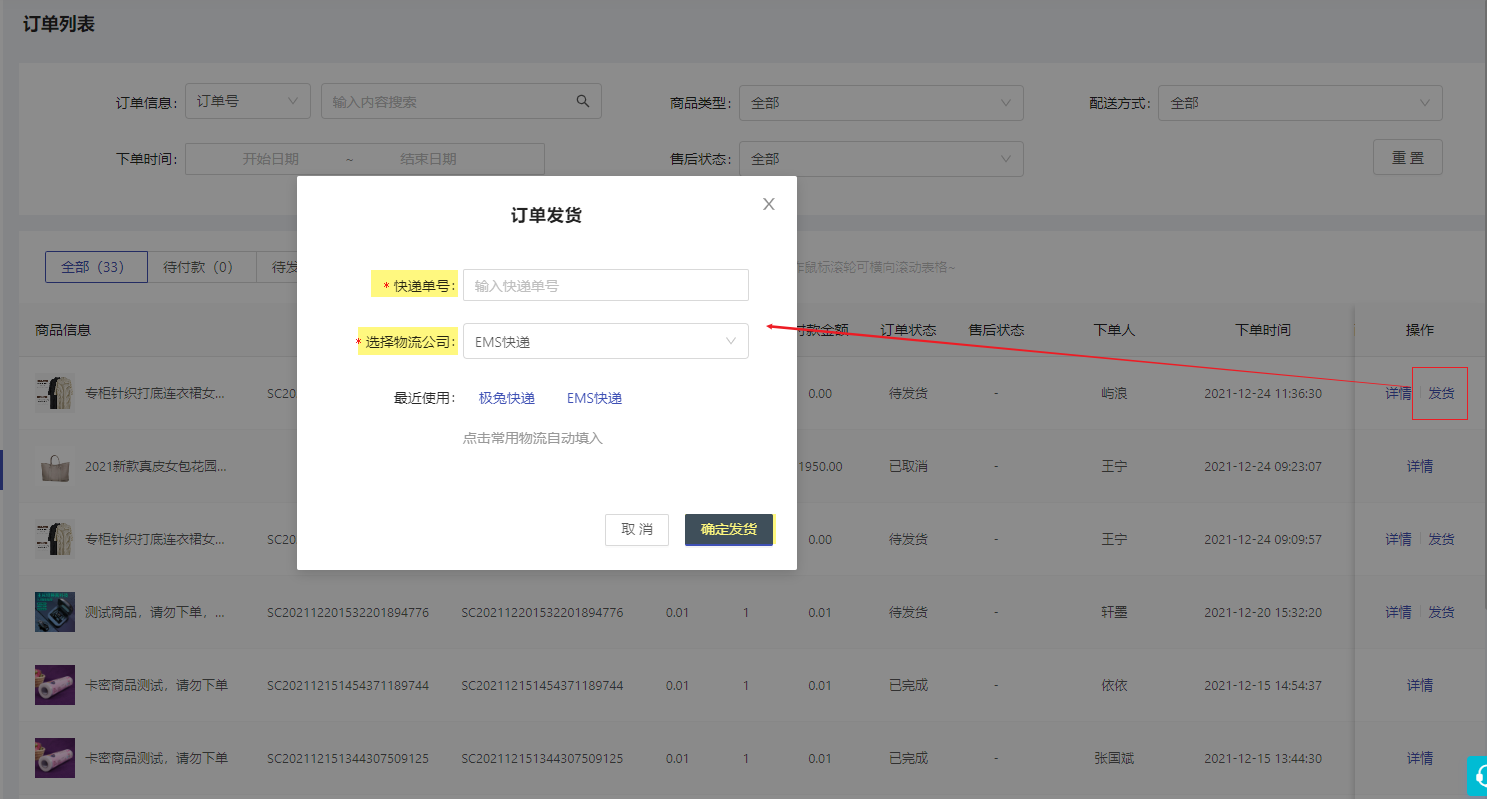Click the 订单状态 column header

(x=908, y=330)
